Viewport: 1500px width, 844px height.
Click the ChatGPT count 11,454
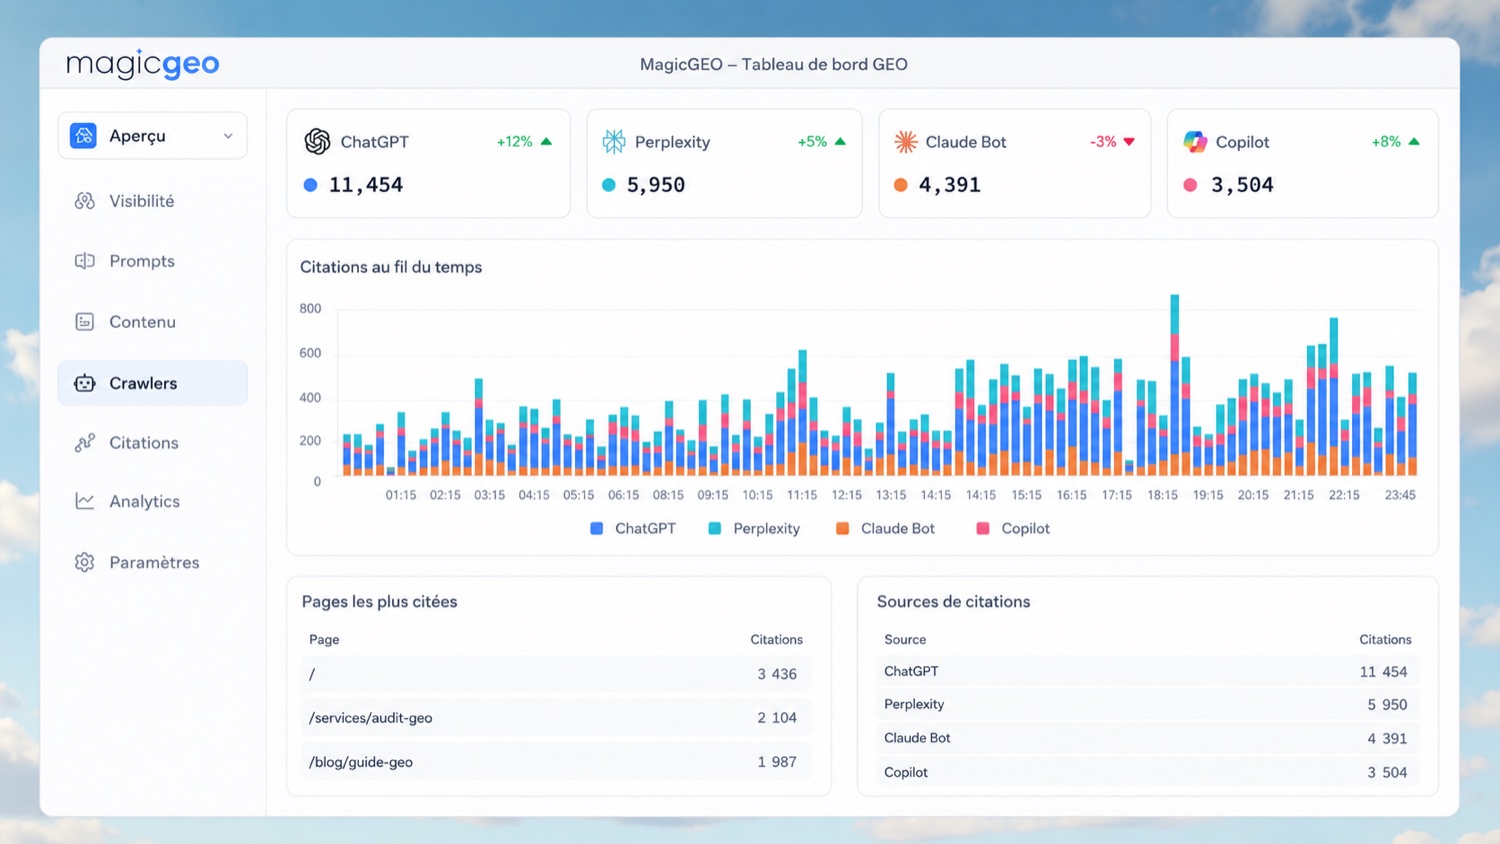pyautogui.click(x=366, y=185)
